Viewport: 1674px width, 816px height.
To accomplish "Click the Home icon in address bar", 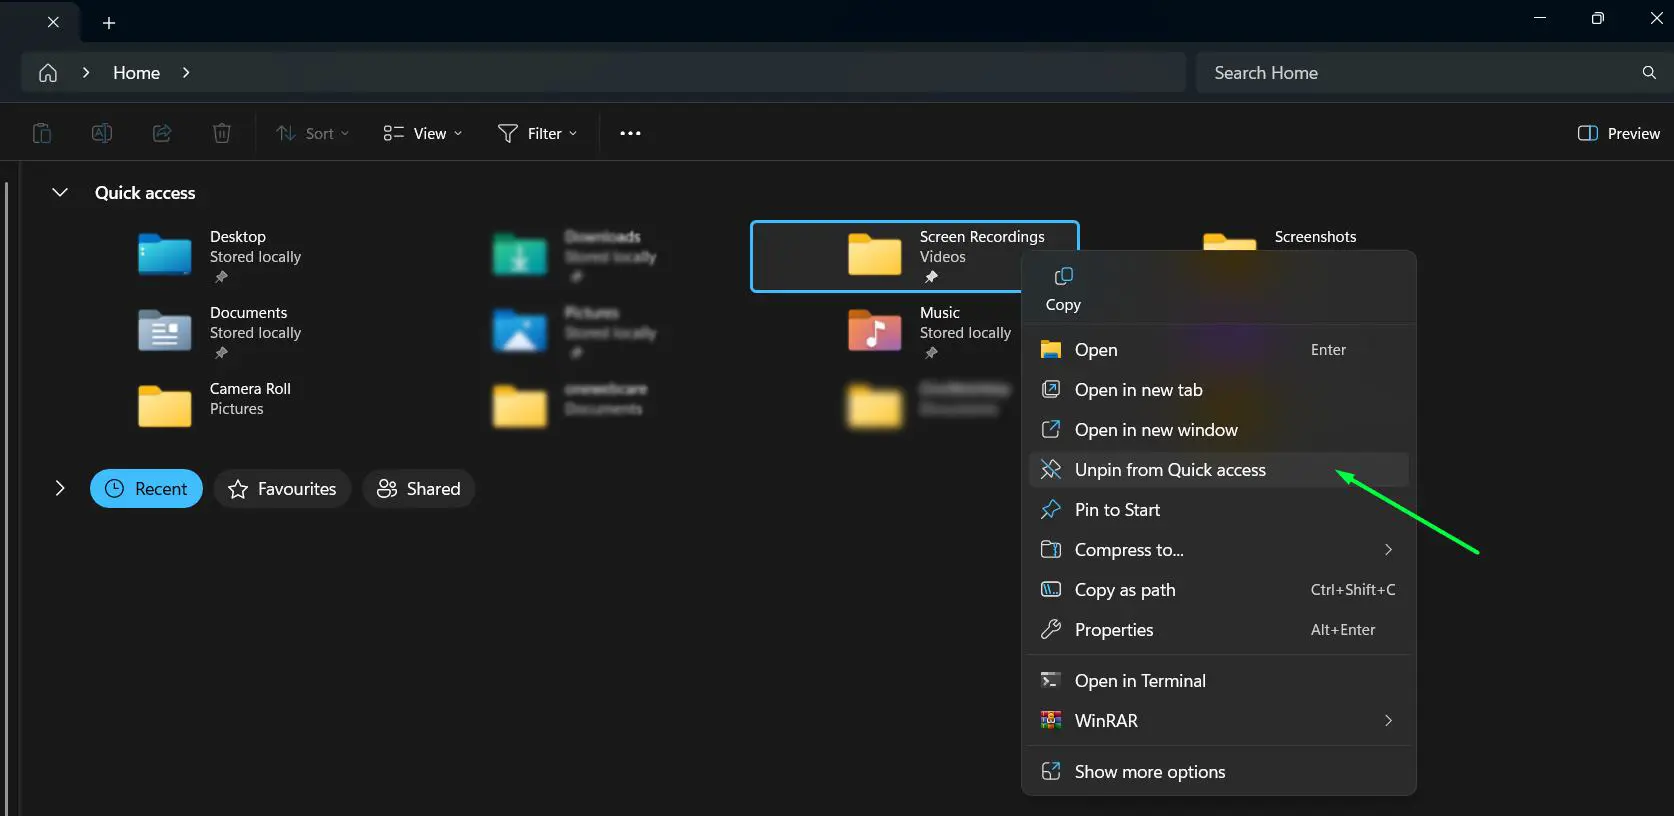I will (x=48, y=73).
